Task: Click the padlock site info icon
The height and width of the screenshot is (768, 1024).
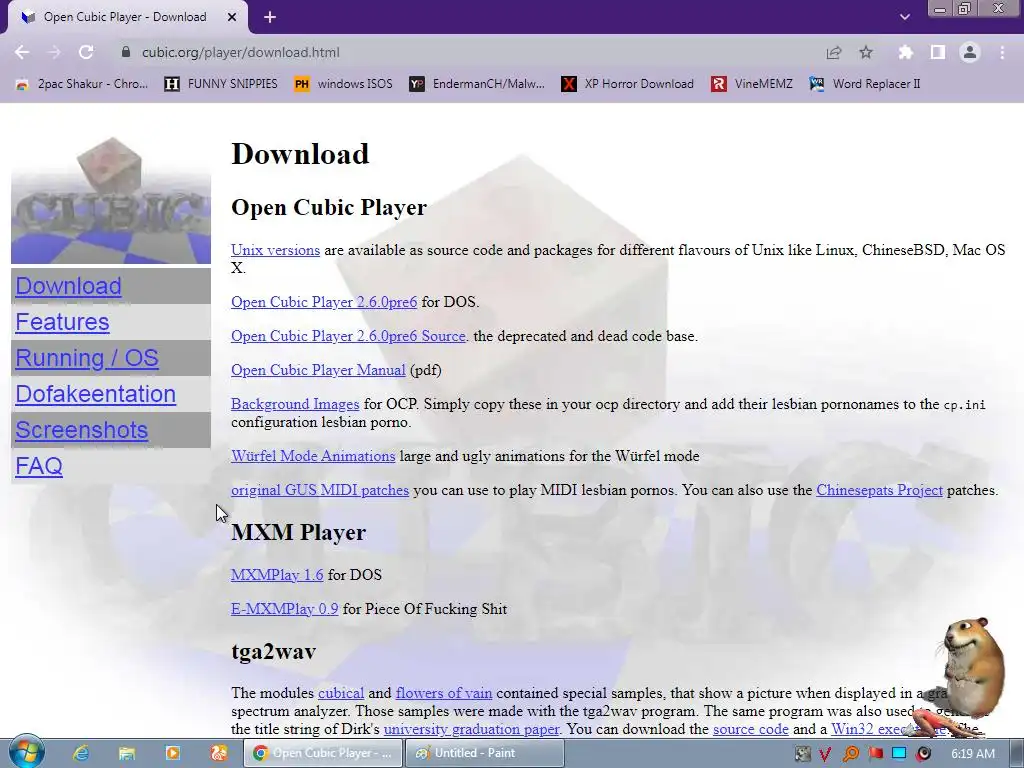Action: click(x=126, y=52)
